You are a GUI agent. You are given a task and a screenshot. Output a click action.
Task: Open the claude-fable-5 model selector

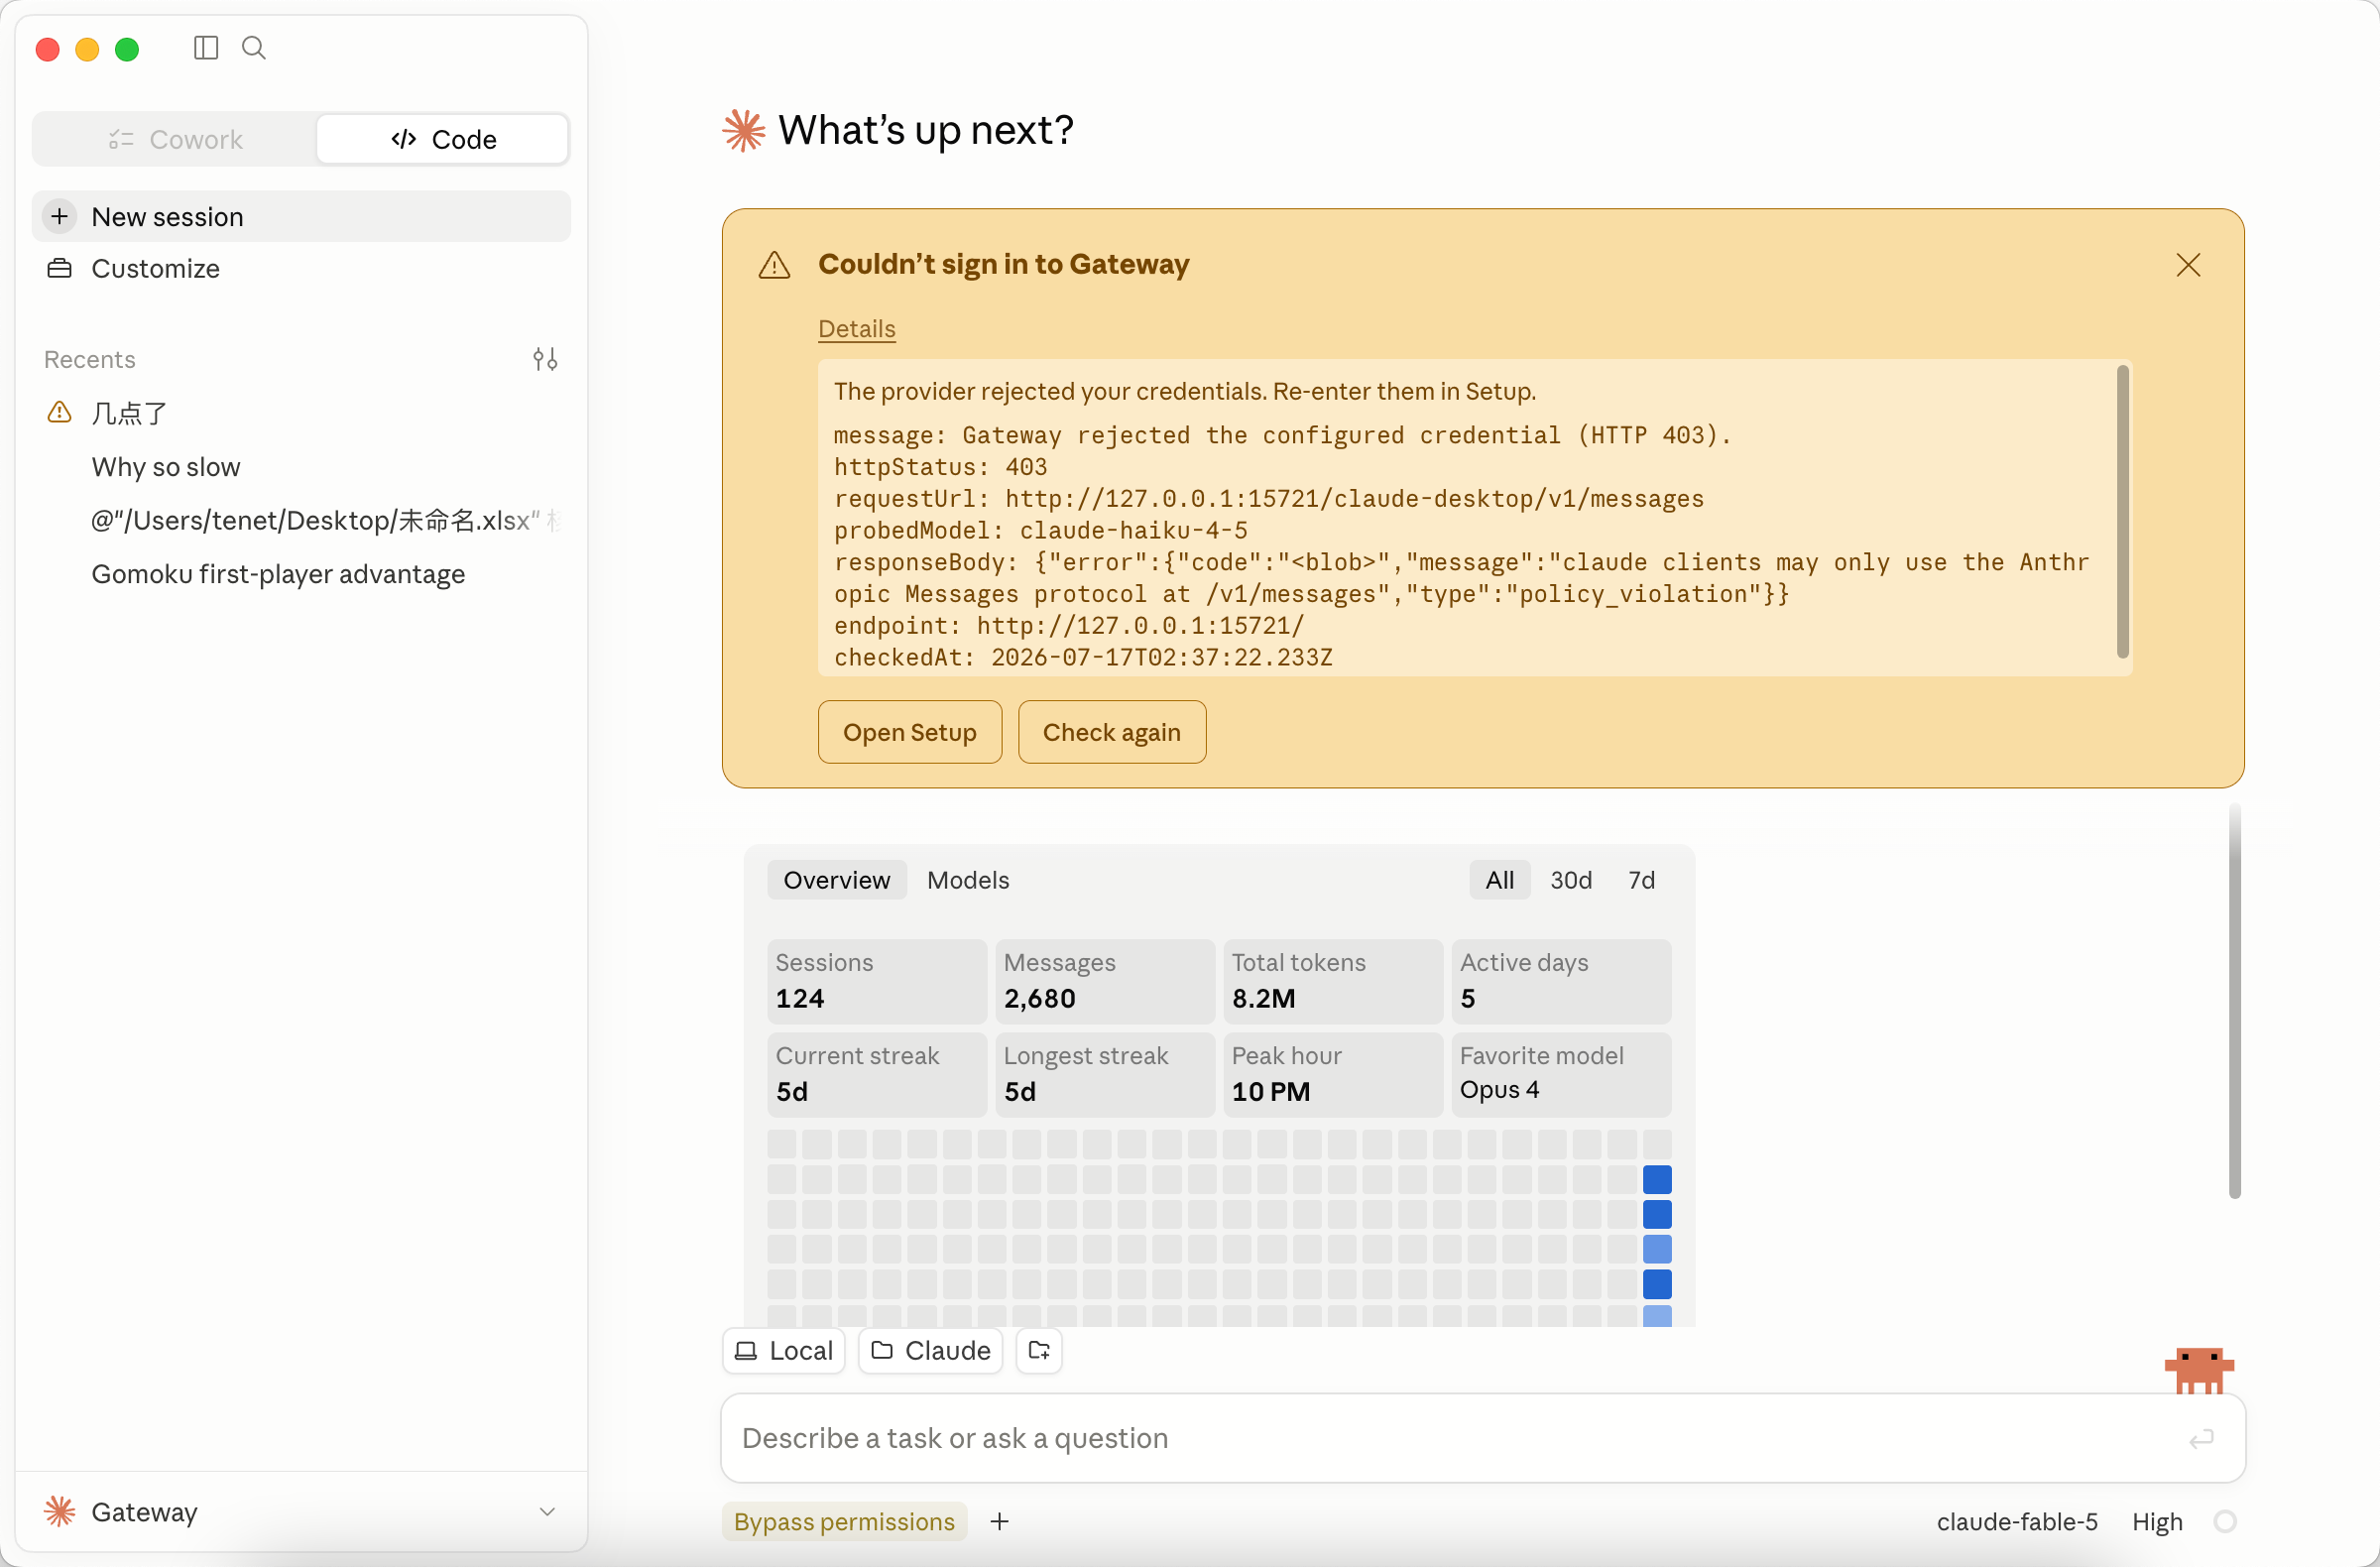2017,1521
